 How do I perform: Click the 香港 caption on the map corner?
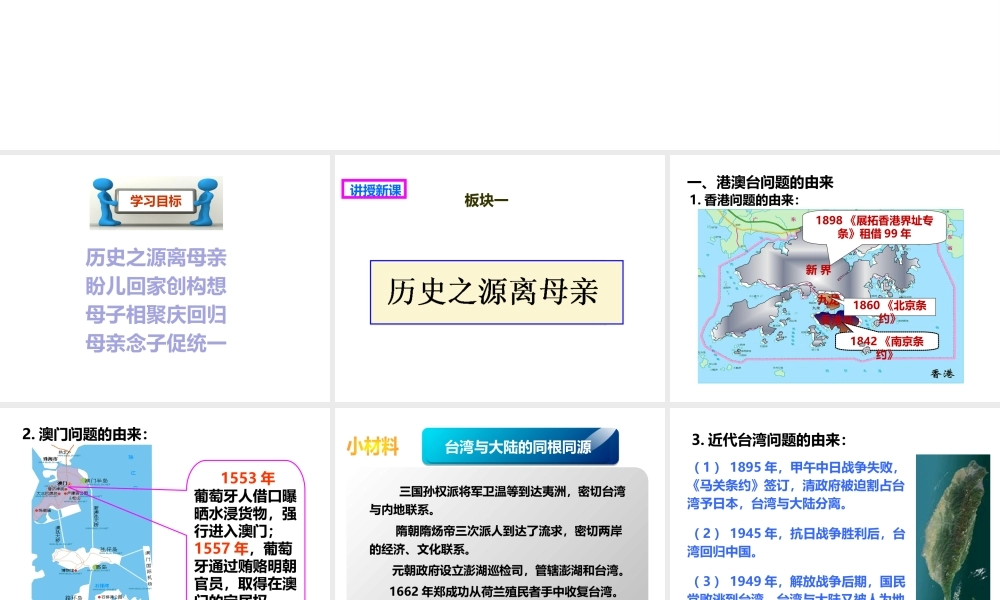click(942, 374)
